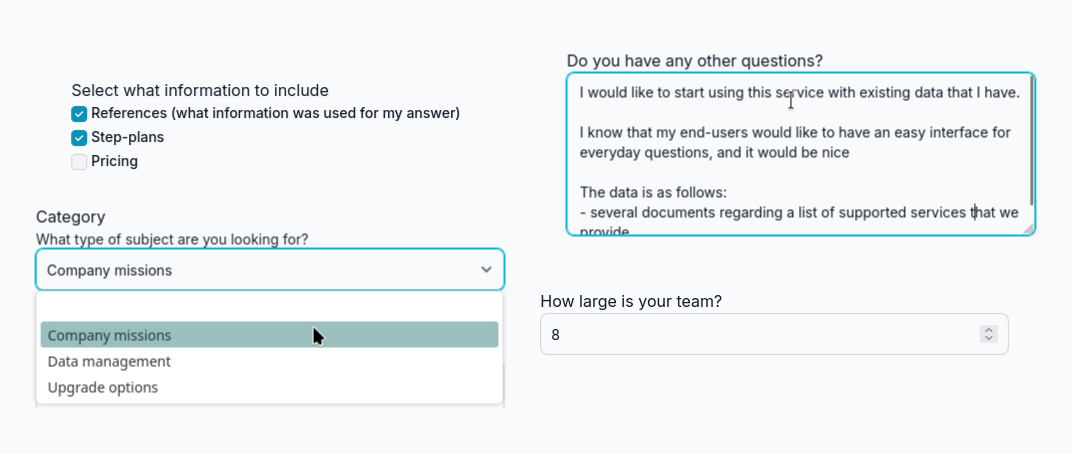
Task: Decrease team size with the down arrow
Action: point(989,339)
